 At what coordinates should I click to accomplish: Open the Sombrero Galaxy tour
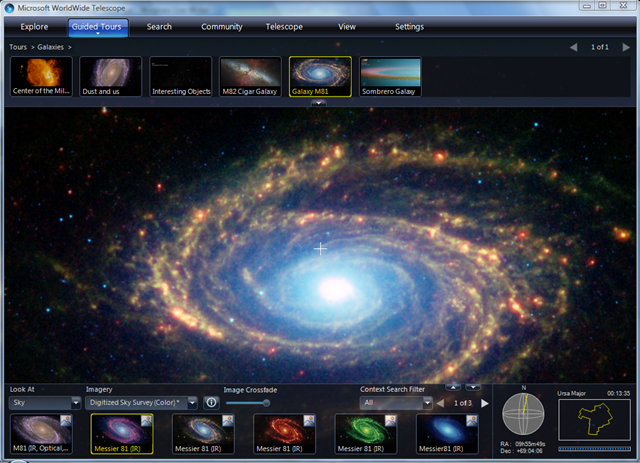[x=390, y=77]
